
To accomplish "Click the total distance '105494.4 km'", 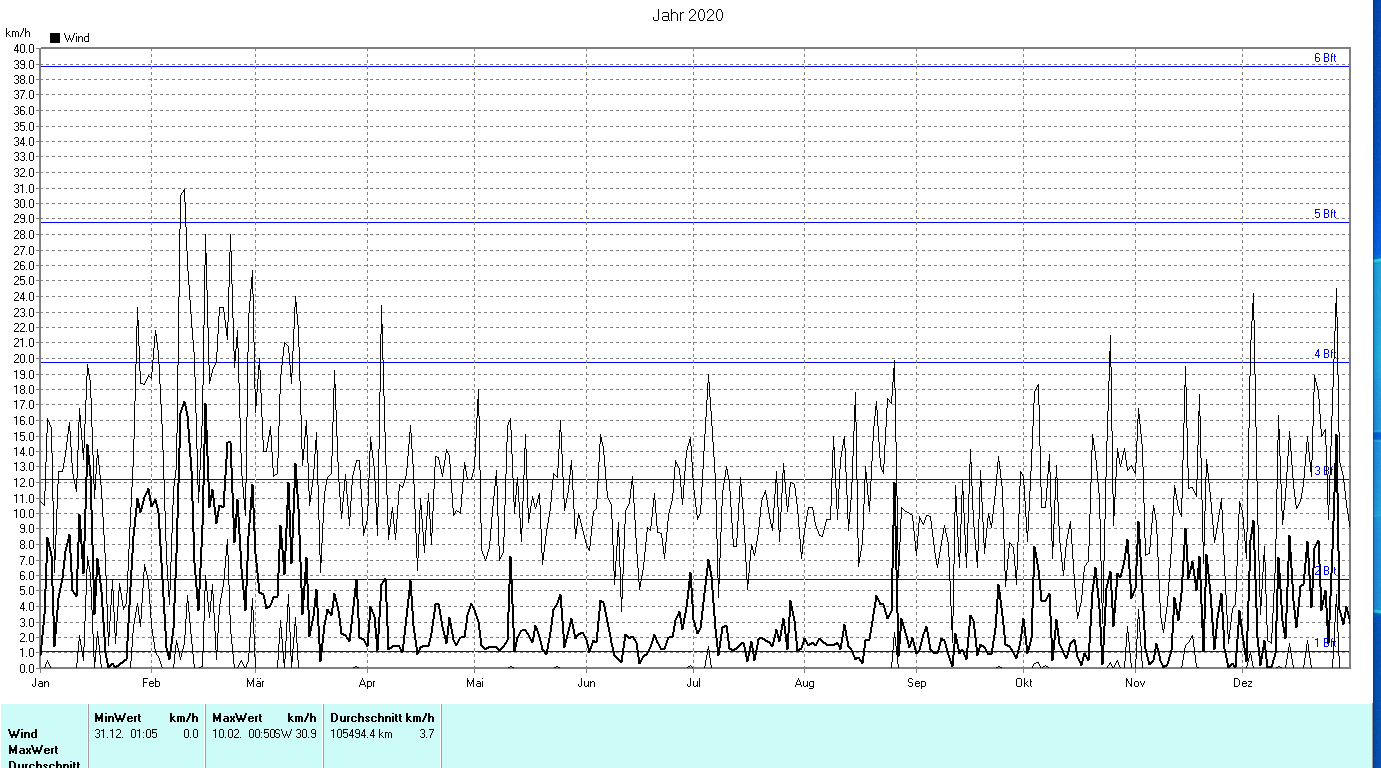I will [362, 734].
